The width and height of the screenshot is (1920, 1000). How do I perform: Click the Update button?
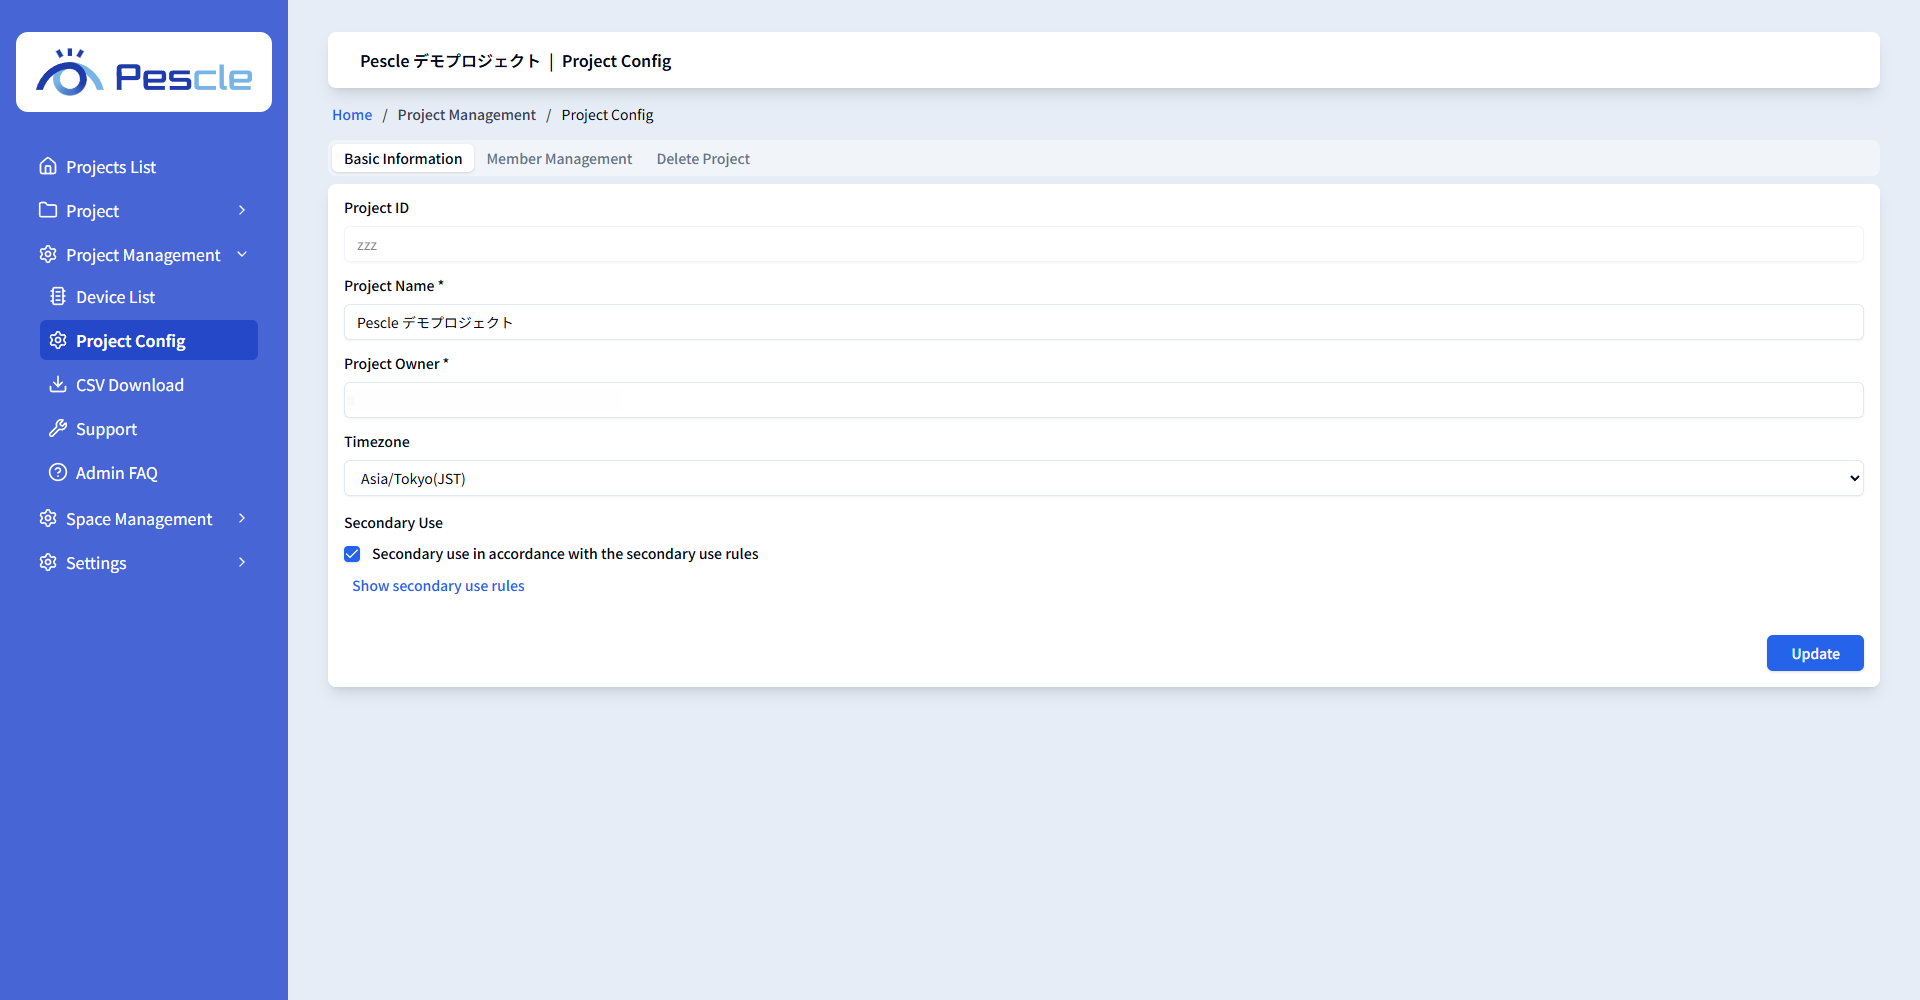coord(1815,653)
